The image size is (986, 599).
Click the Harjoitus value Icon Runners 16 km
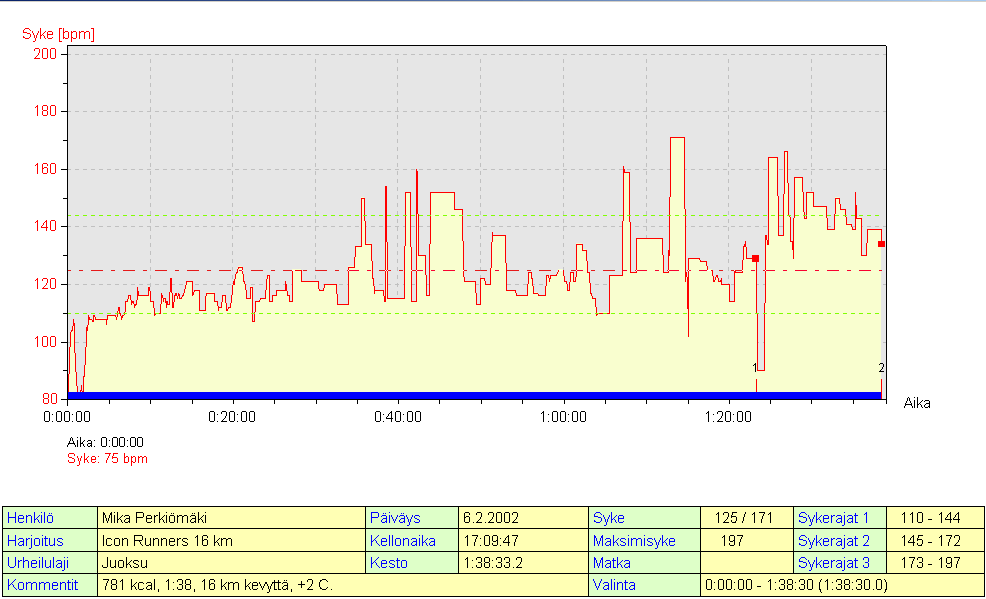232,541
